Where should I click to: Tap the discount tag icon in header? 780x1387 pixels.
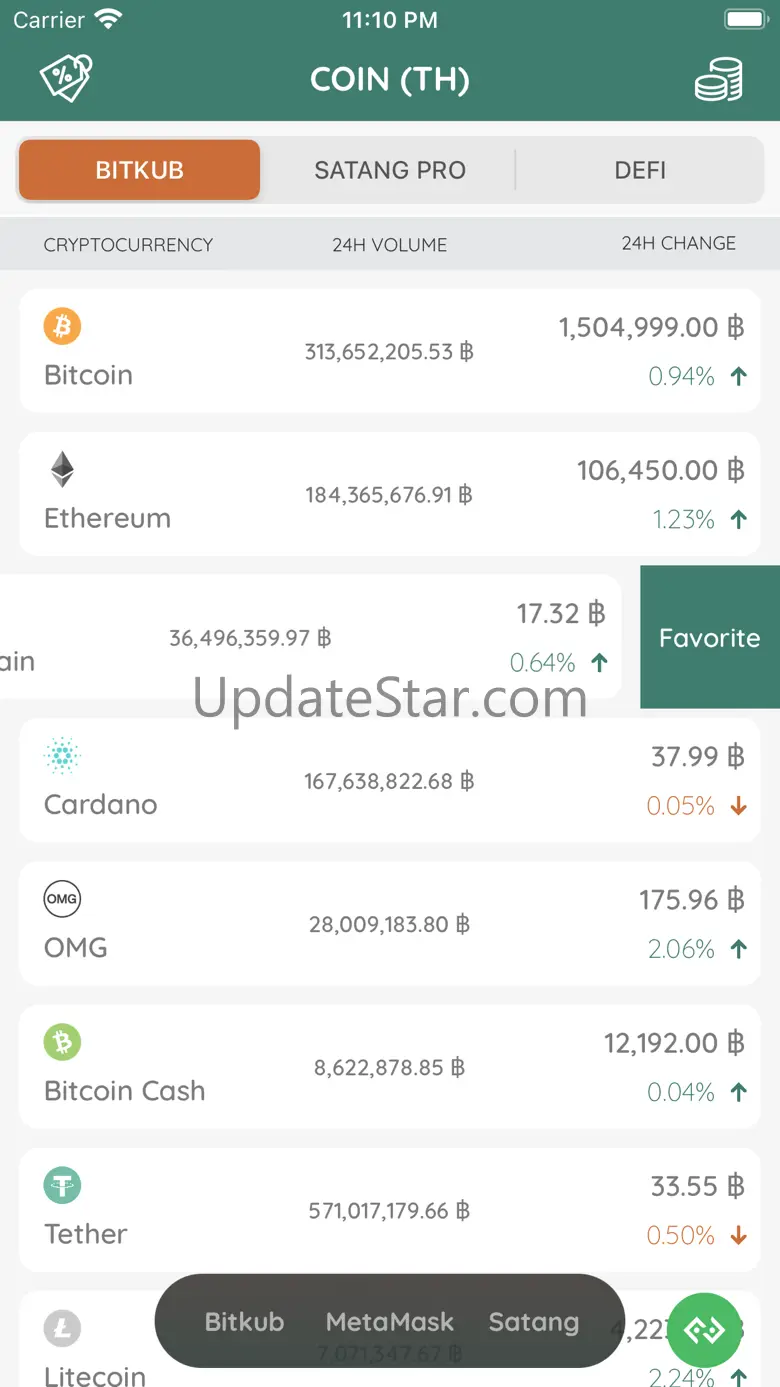click(x=65, y=78)
